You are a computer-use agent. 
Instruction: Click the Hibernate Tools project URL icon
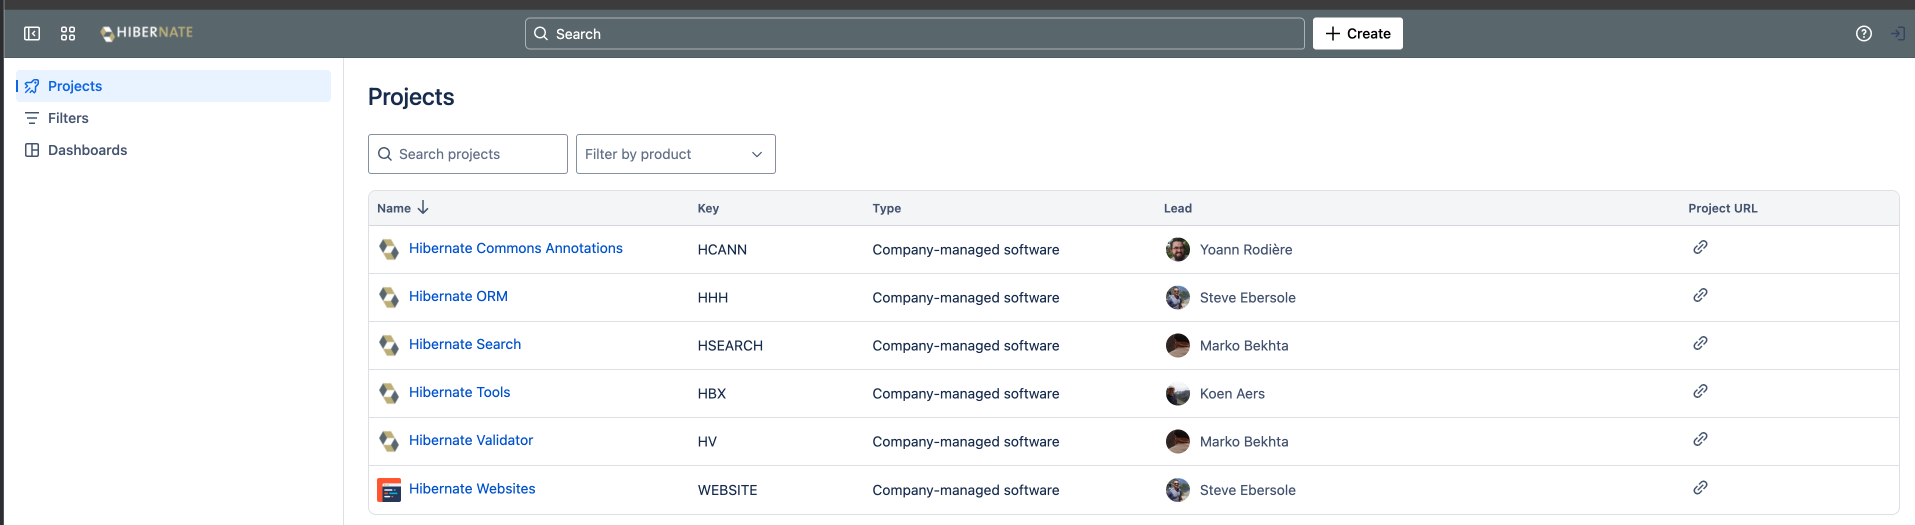click(1699, 392)
